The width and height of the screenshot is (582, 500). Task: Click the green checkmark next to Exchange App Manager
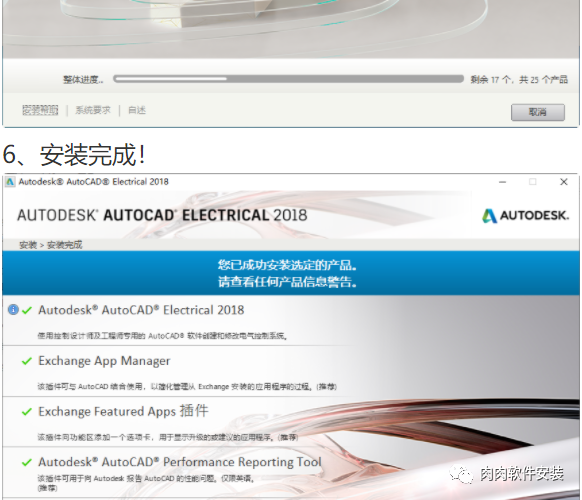tap(27, 361)
